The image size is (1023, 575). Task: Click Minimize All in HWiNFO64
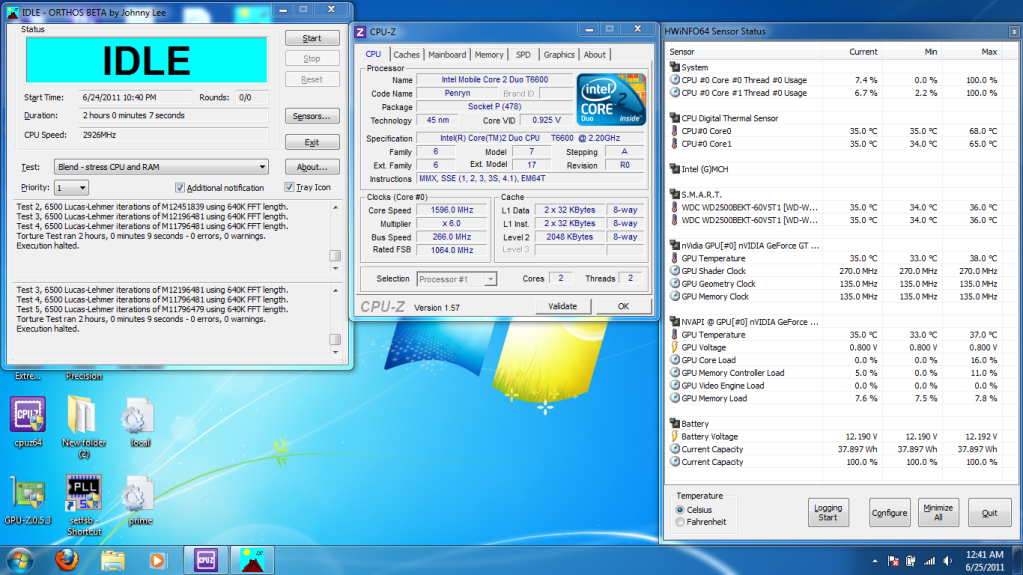pyautogui.click(x=938, y=512)
